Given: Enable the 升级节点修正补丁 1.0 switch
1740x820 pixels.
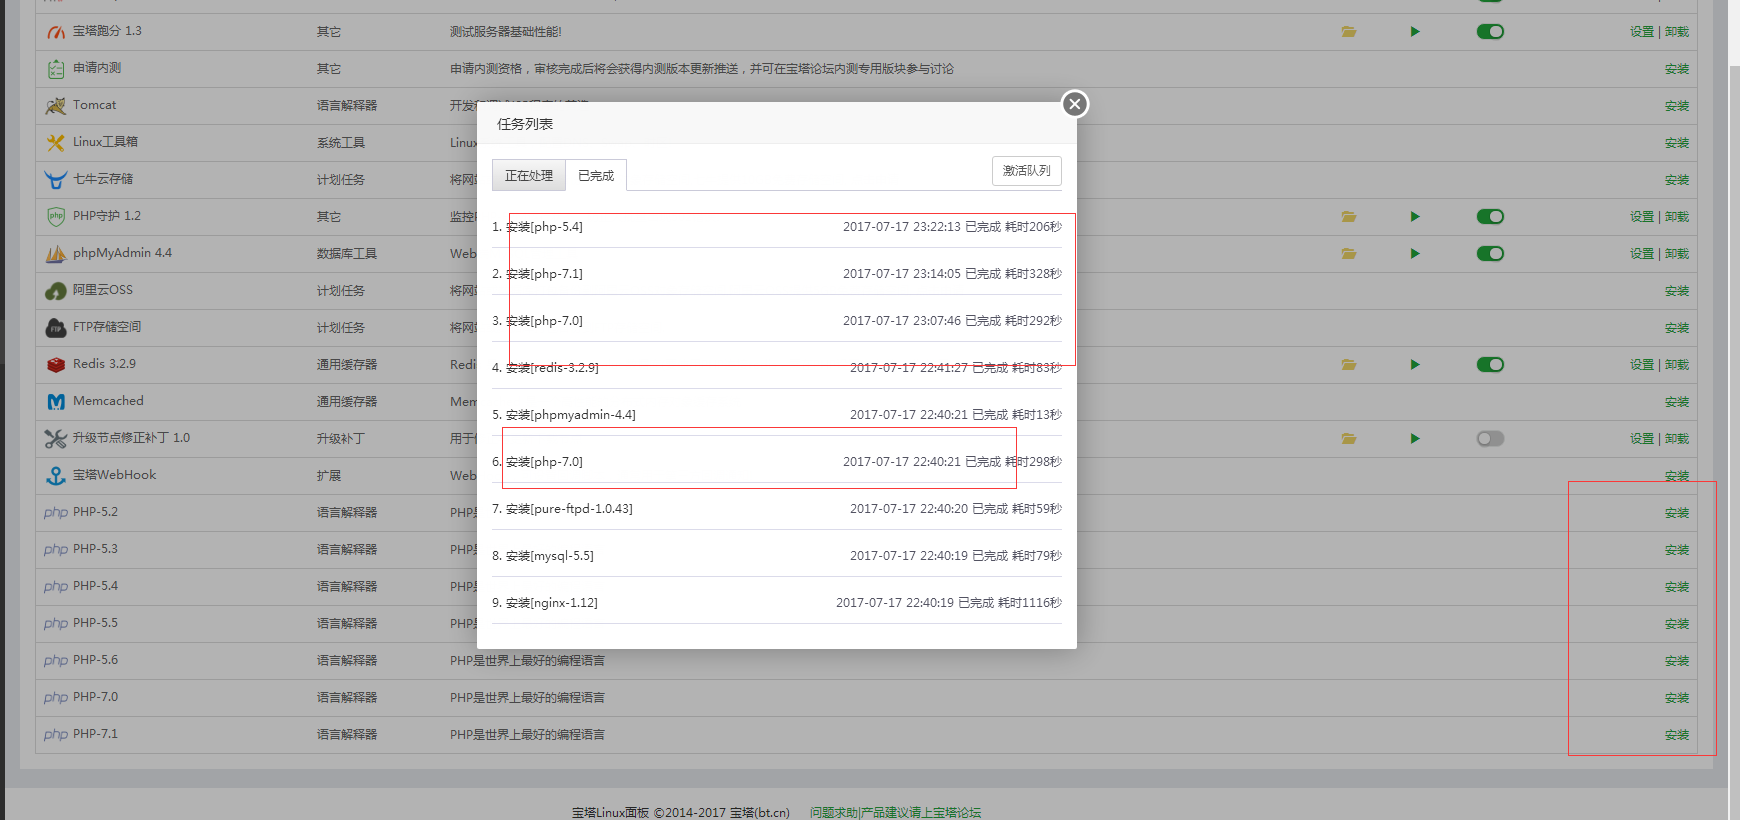Looking at the screenshot, I should coord(1490,439).
